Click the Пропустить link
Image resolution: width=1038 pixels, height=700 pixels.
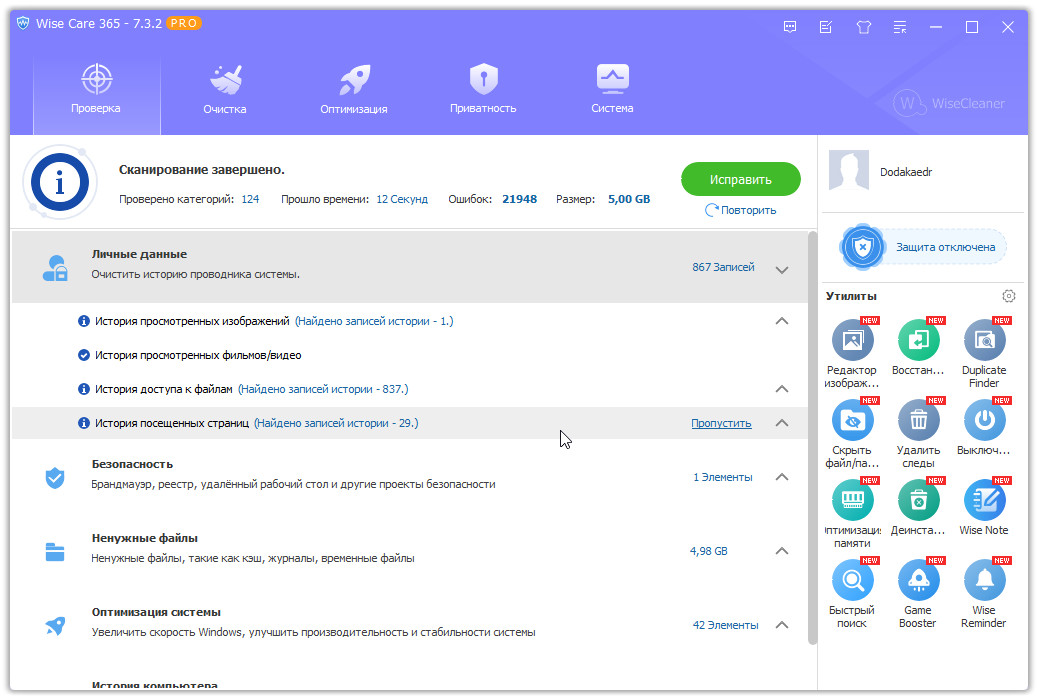click(721, 423)
